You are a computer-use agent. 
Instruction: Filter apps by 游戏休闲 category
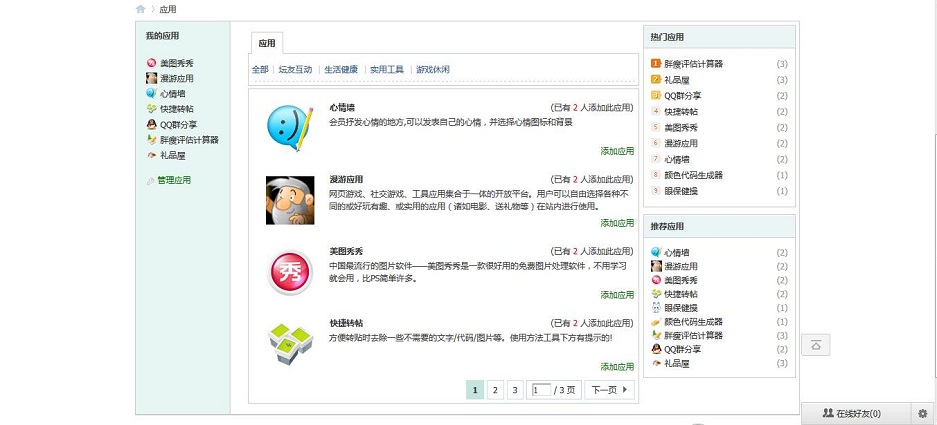click(433, 69)
